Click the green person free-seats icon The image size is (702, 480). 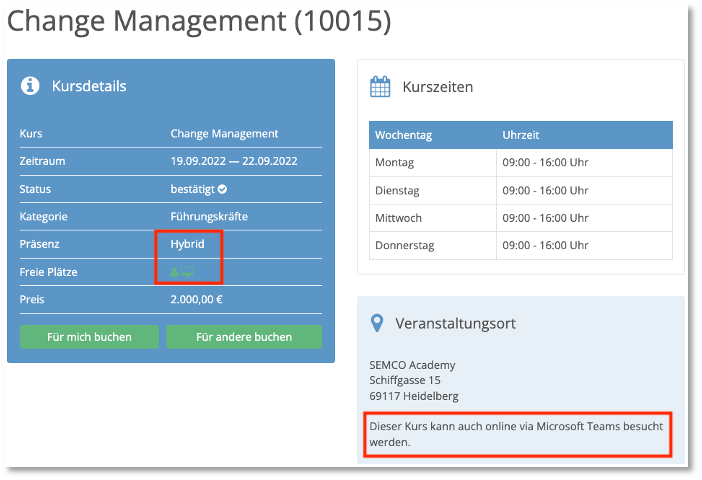(x=174, y=272)
